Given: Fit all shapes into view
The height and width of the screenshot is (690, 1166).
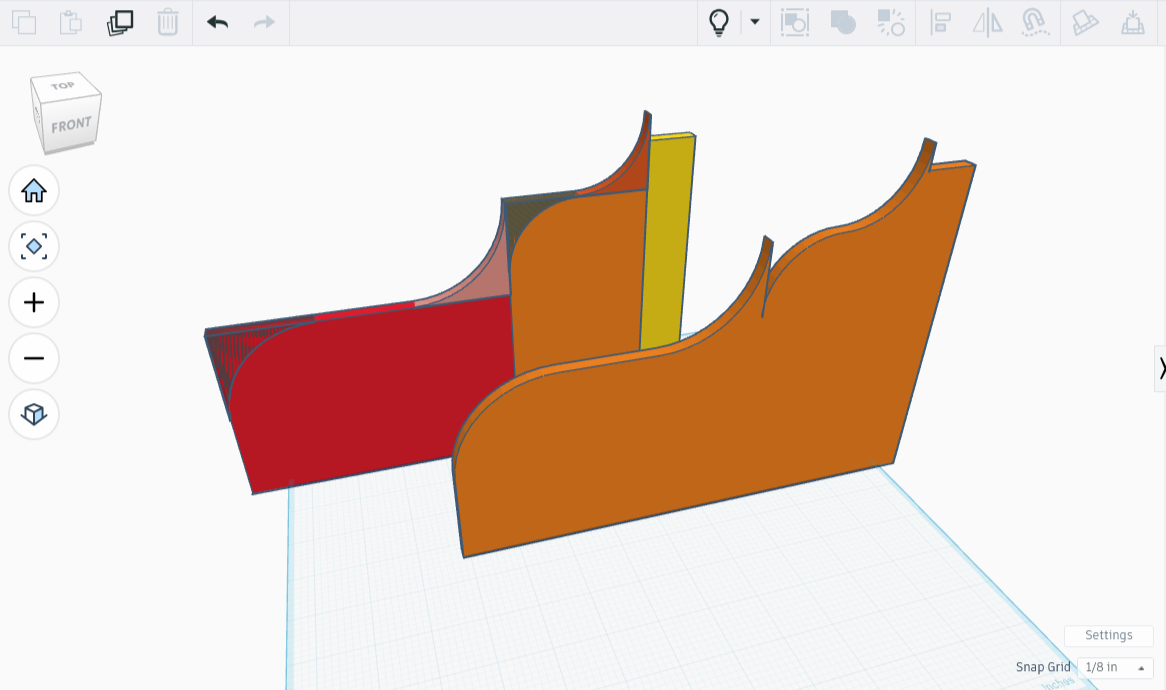Looking at the screenshot, I should (x=34, y=247).
